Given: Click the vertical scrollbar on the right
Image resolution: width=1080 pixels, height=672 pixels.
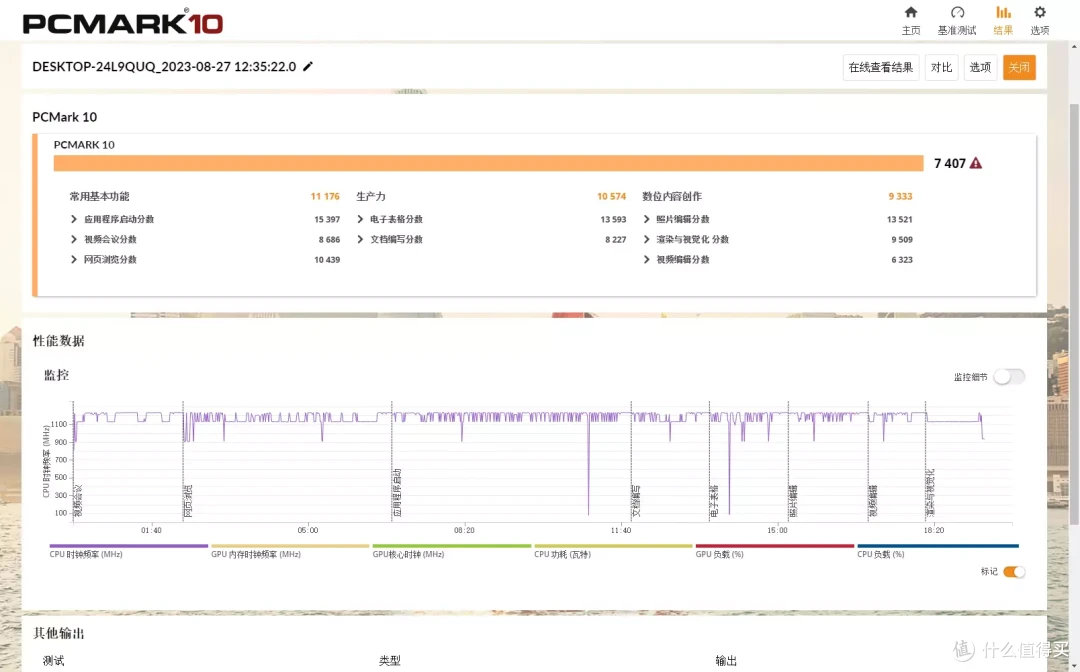Looking at the screenshot, I should click(1074, 313).
